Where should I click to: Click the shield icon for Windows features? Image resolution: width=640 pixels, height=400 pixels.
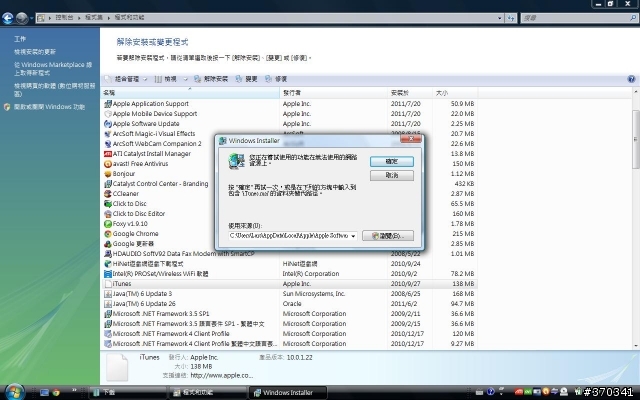tap(7, 107)
